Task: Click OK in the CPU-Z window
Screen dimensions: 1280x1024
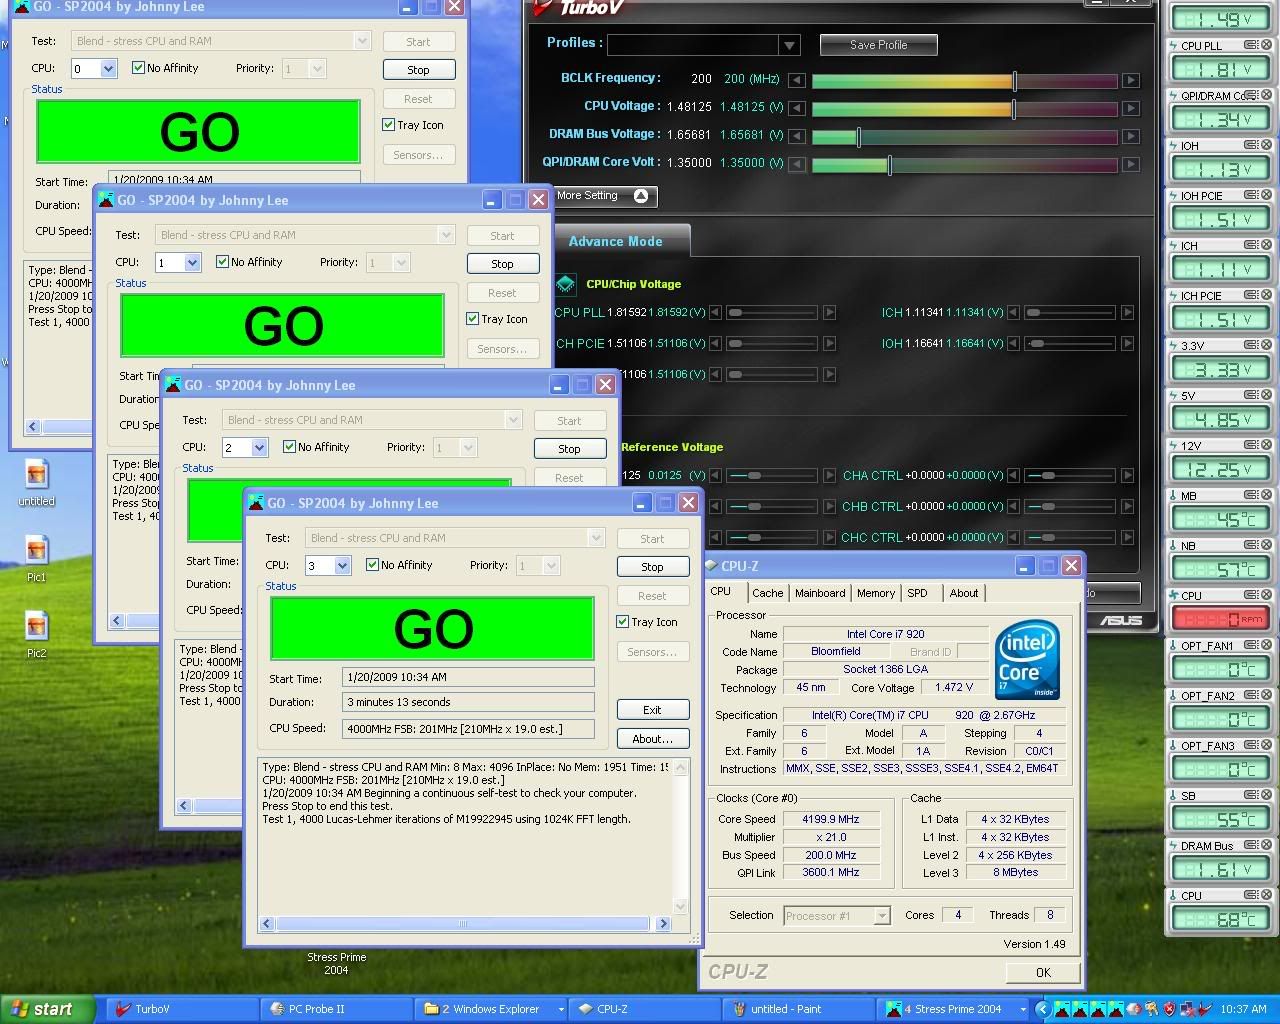Action: coord(1043,972)
